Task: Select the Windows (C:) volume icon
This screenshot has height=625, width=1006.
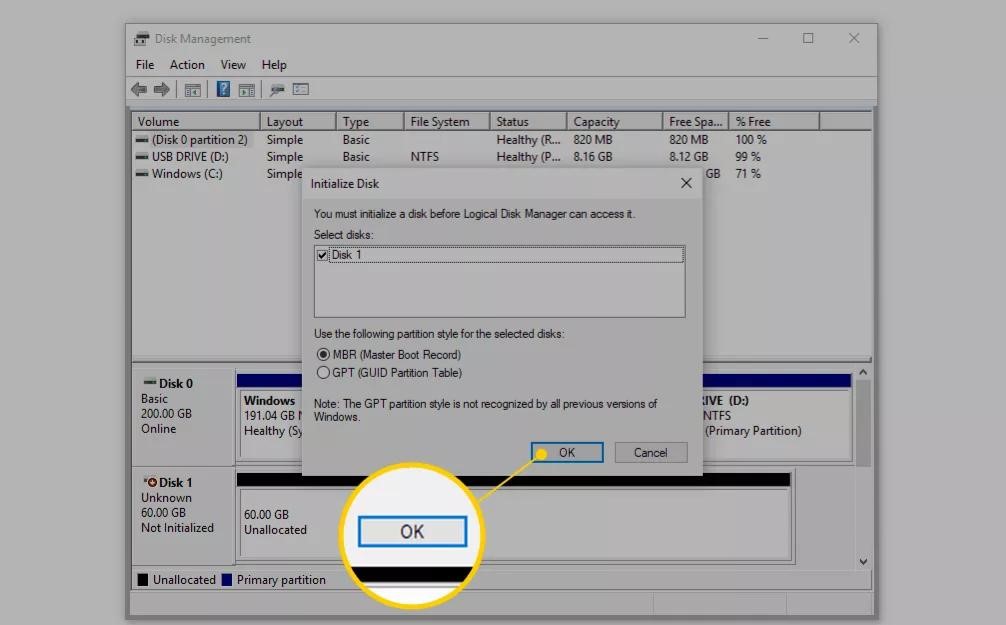Action: [140, 173]
